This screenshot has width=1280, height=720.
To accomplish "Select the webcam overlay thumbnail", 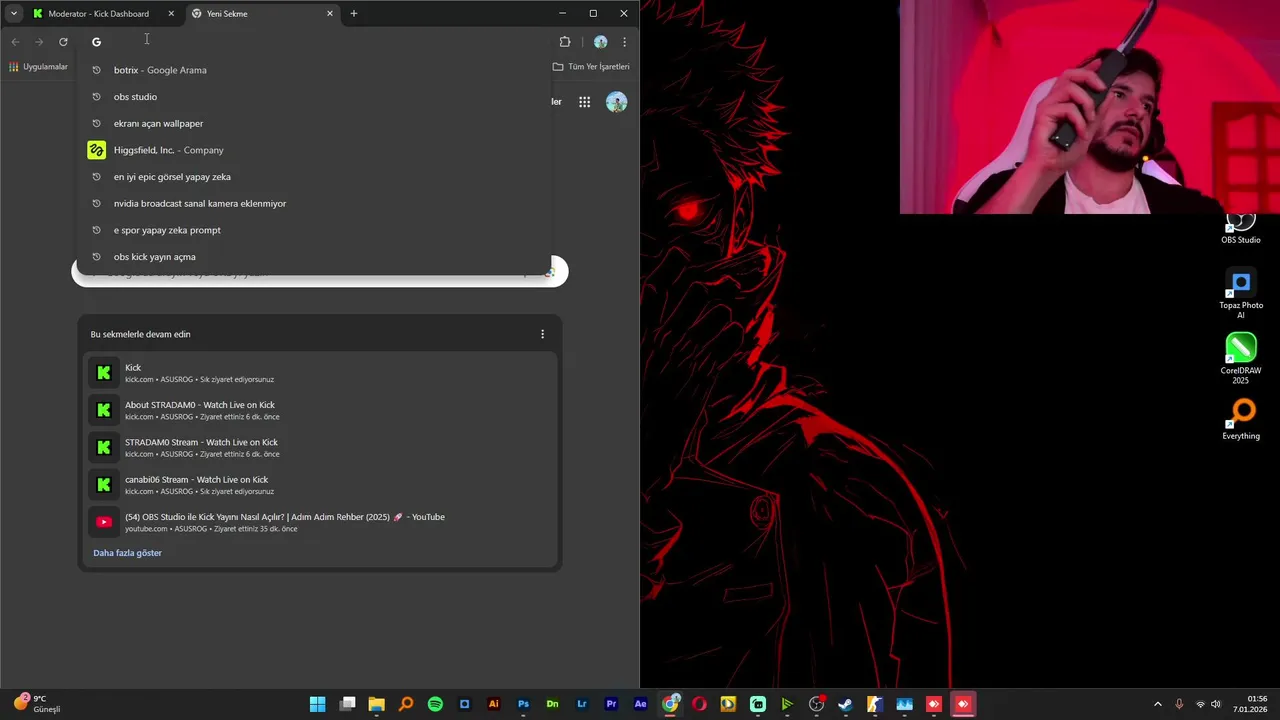I will click(x=1090, y=107).
